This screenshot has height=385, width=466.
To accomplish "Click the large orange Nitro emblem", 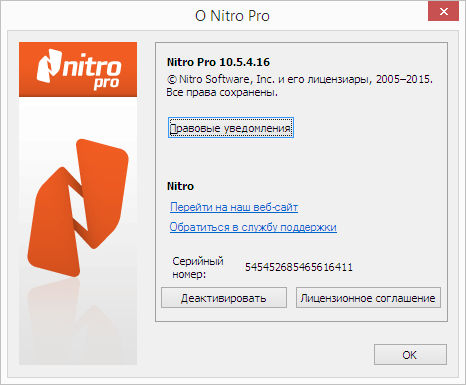I will [78, 208].
